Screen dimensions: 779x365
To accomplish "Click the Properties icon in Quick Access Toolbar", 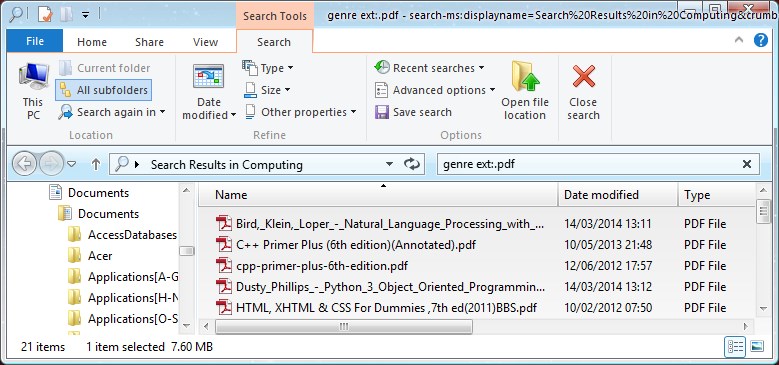I will tap(45, 14).
